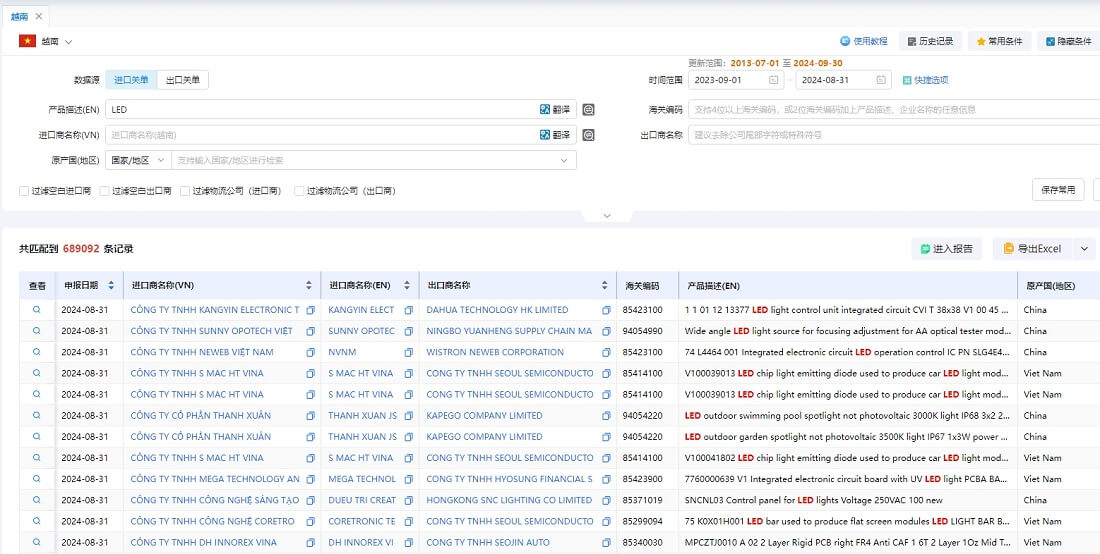The image size is (1100, 554).
Task: Click 隐藏条件 button
Action: coord(1068,41)
